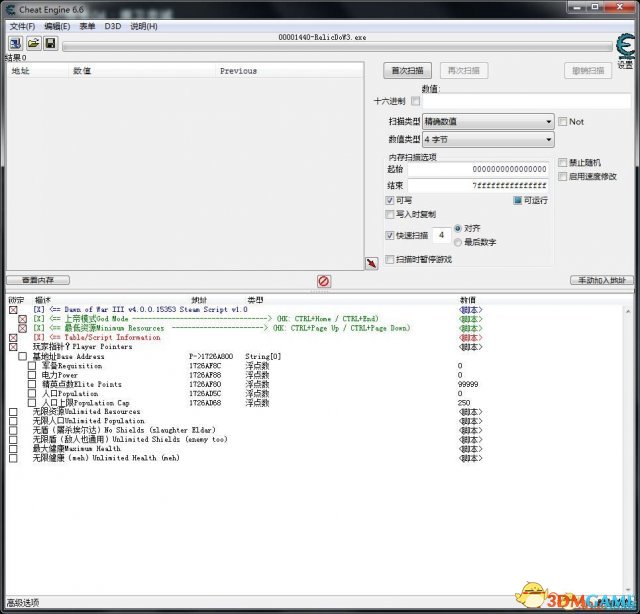Select the 对齐 alignment radio button
This screenshot has height=614, width=640.
click(x=458, y=229)
